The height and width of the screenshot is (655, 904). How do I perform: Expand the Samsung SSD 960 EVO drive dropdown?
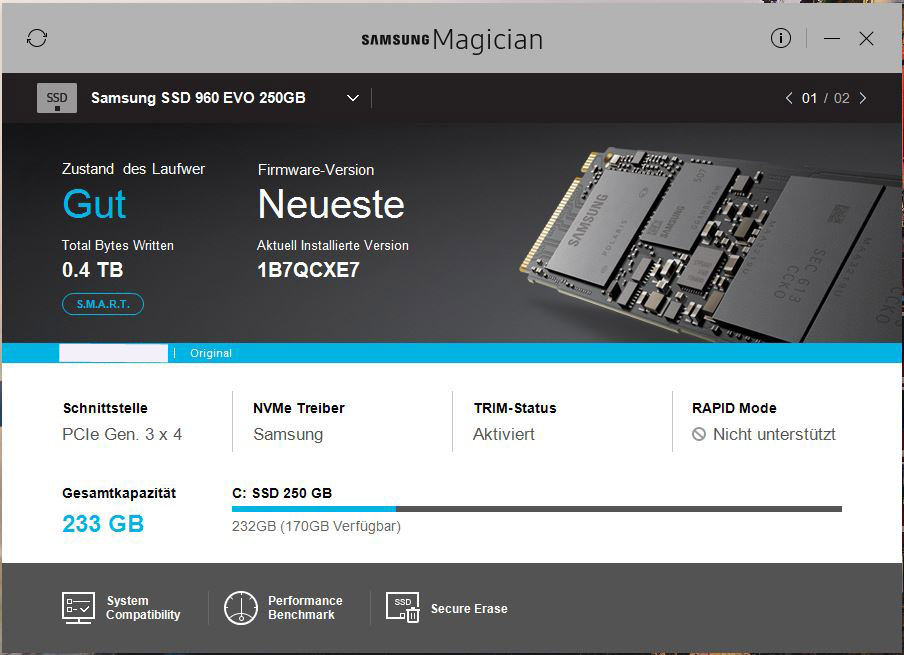coord(353,98)
